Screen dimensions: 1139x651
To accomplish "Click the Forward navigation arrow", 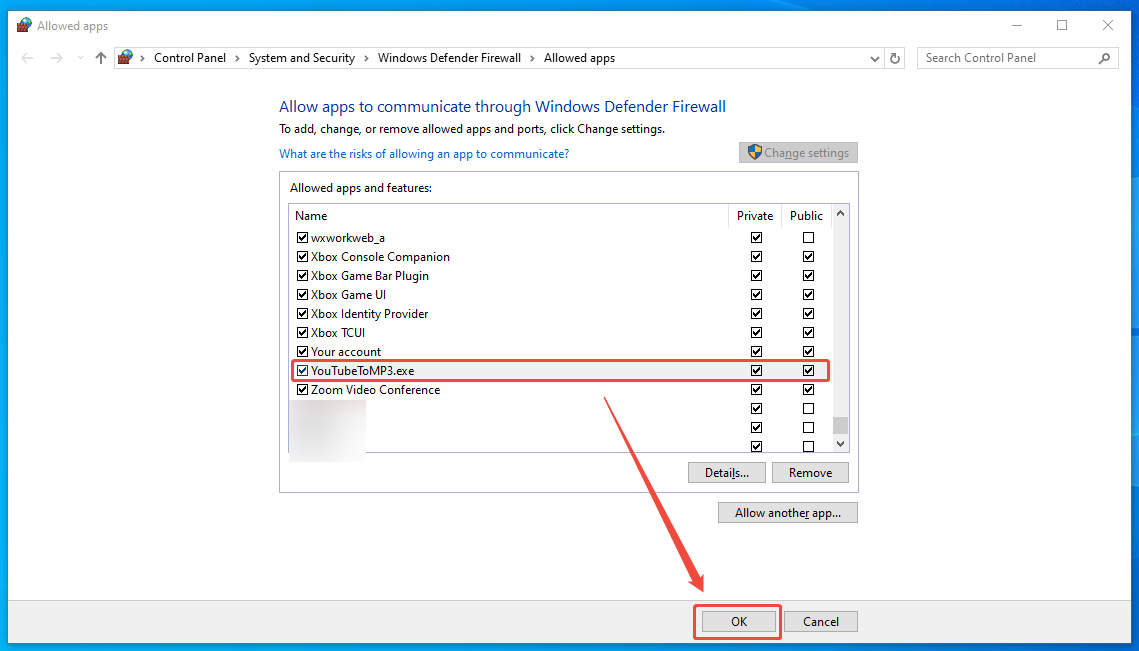I will click(x=57, y=58).
